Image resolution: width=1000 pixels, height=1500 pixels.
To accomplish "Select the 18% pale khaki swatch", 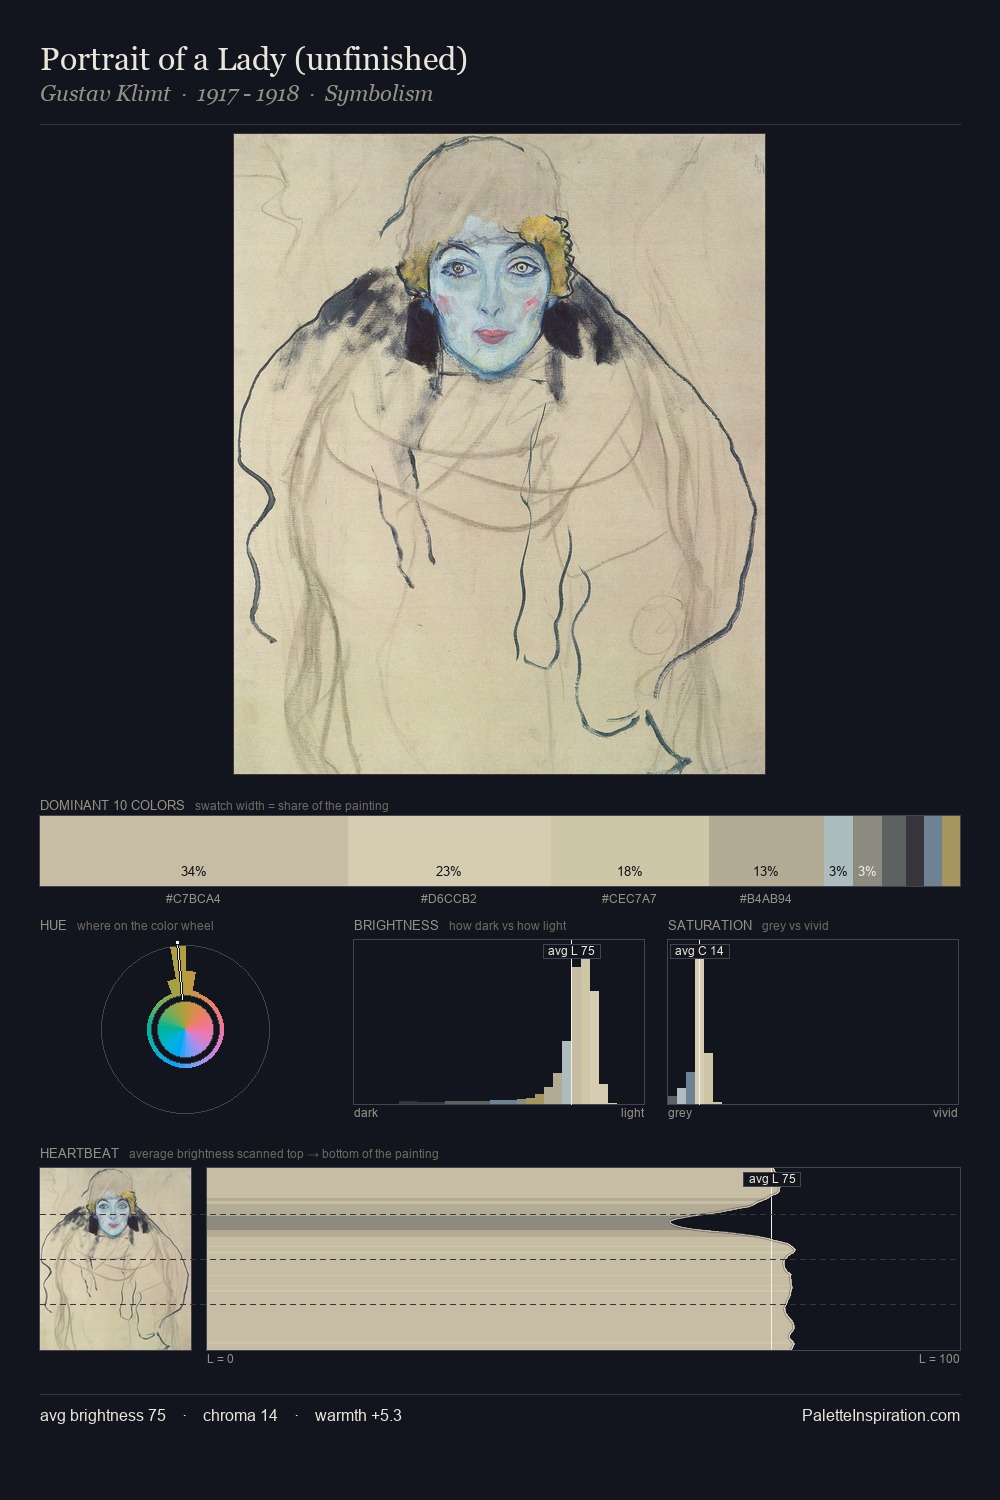I will pos(630,851).
